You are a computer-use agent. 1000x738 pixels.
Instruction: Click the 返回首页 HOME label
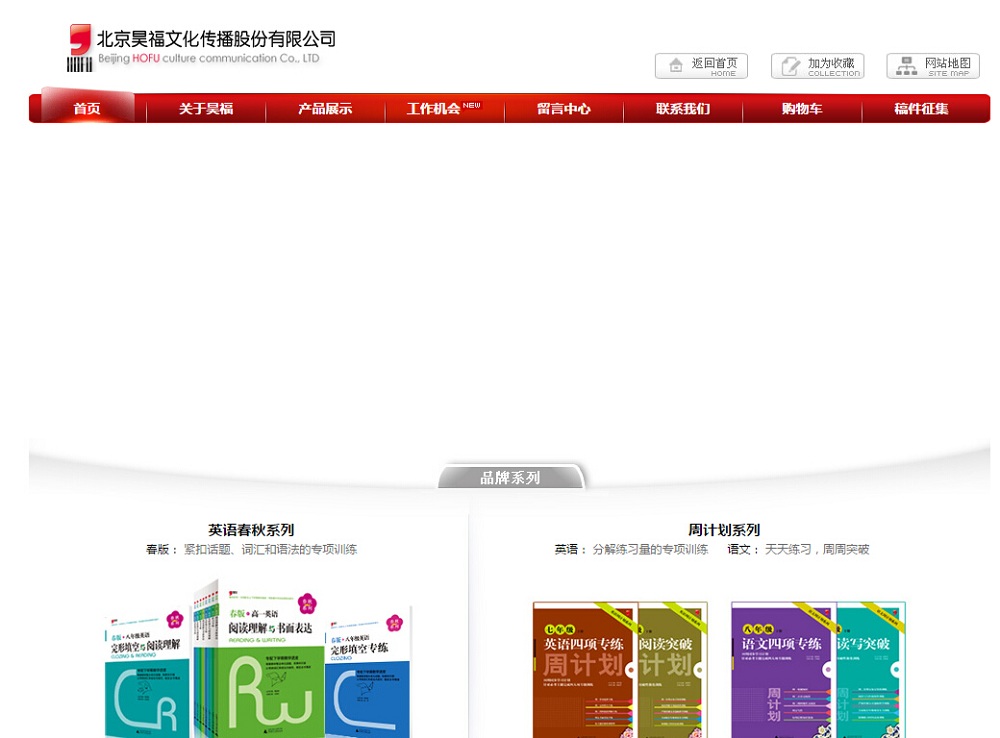point(714,66)
